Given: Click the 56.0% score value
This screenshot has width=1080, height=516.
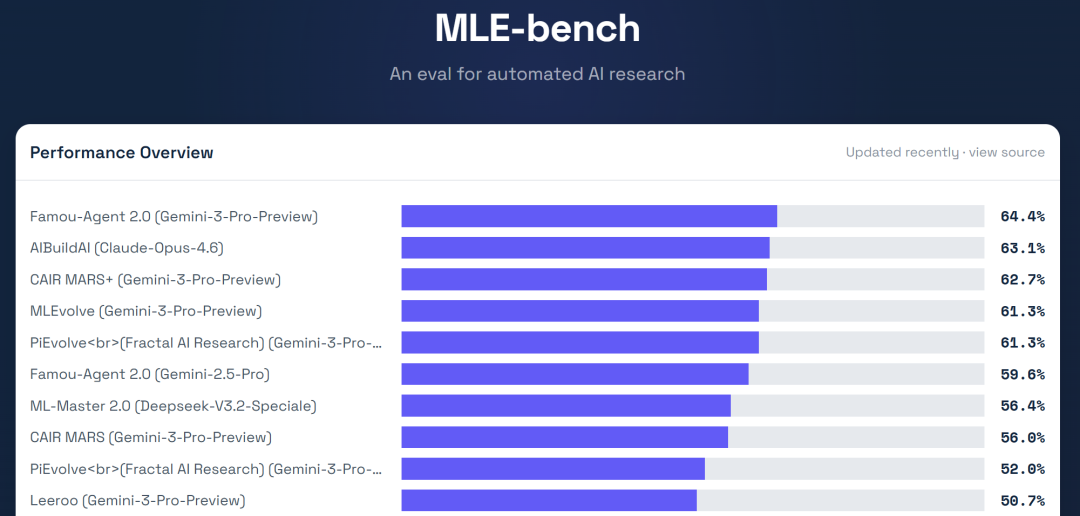Looking at the screenshot, I should click(1022, 438).
